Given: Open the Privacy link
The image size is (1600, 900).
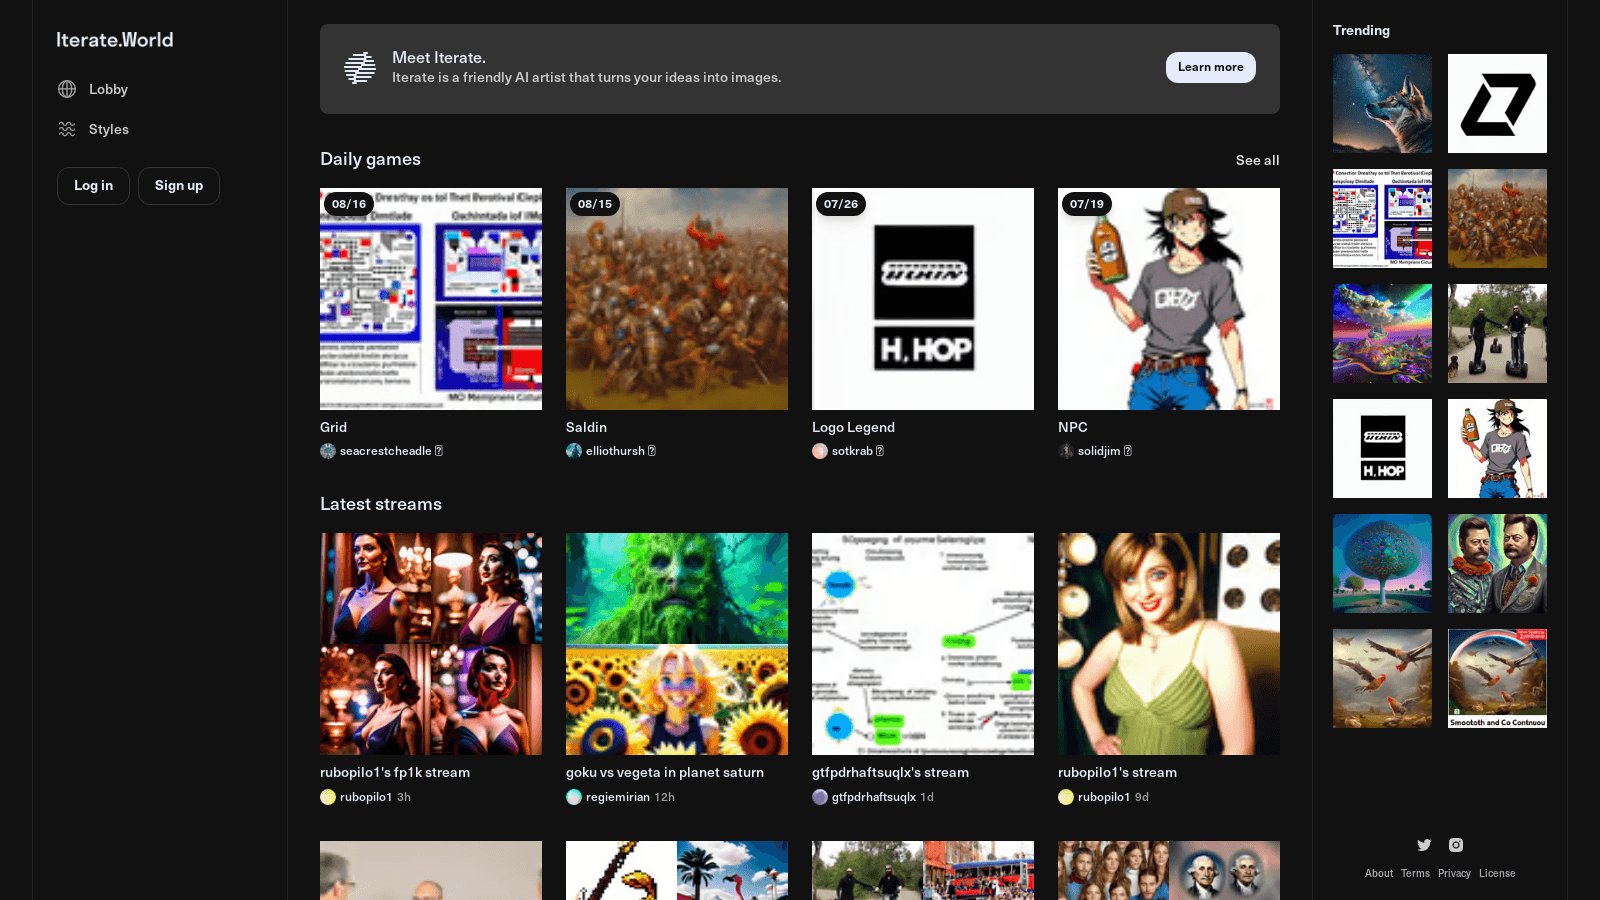Looking at the screenshot, I should 1454,873.
